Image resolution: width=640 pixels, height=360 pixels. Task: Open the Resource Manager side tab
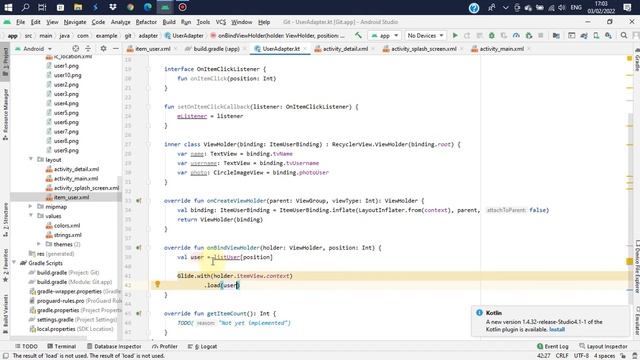coord(5,114)
